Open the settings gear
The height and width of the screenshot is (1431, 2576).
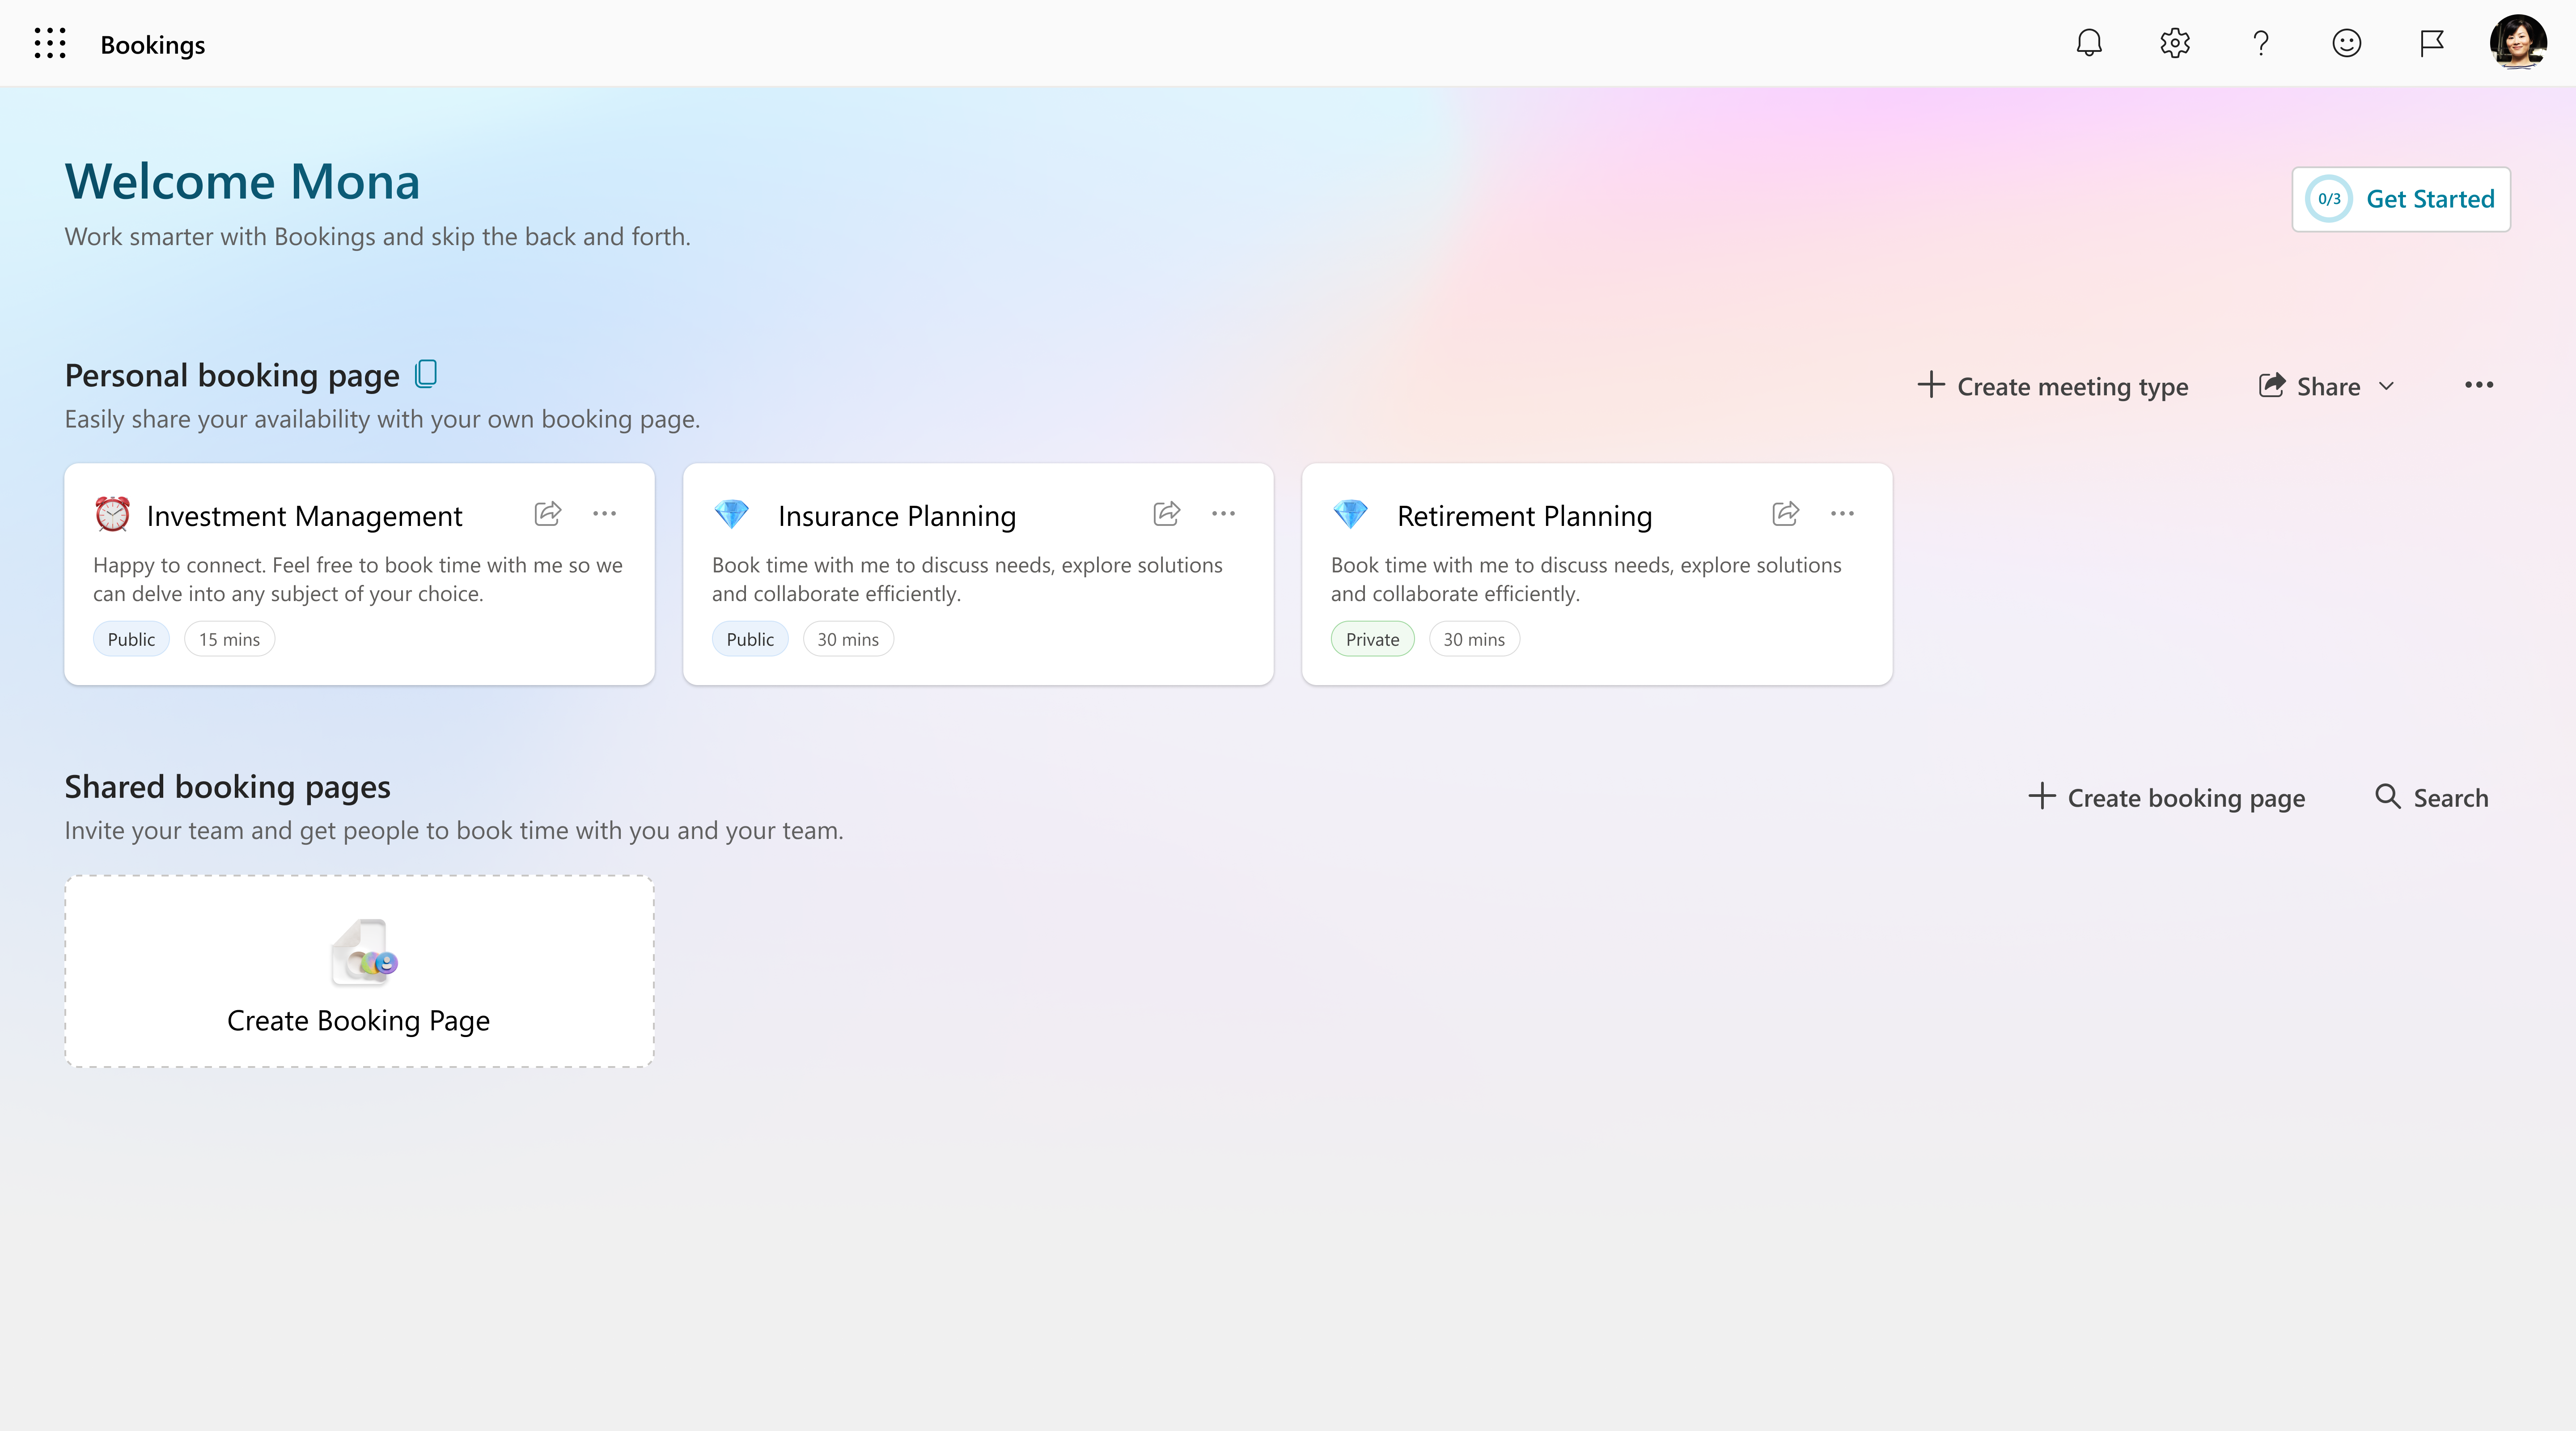click(x=2175, y=43)
